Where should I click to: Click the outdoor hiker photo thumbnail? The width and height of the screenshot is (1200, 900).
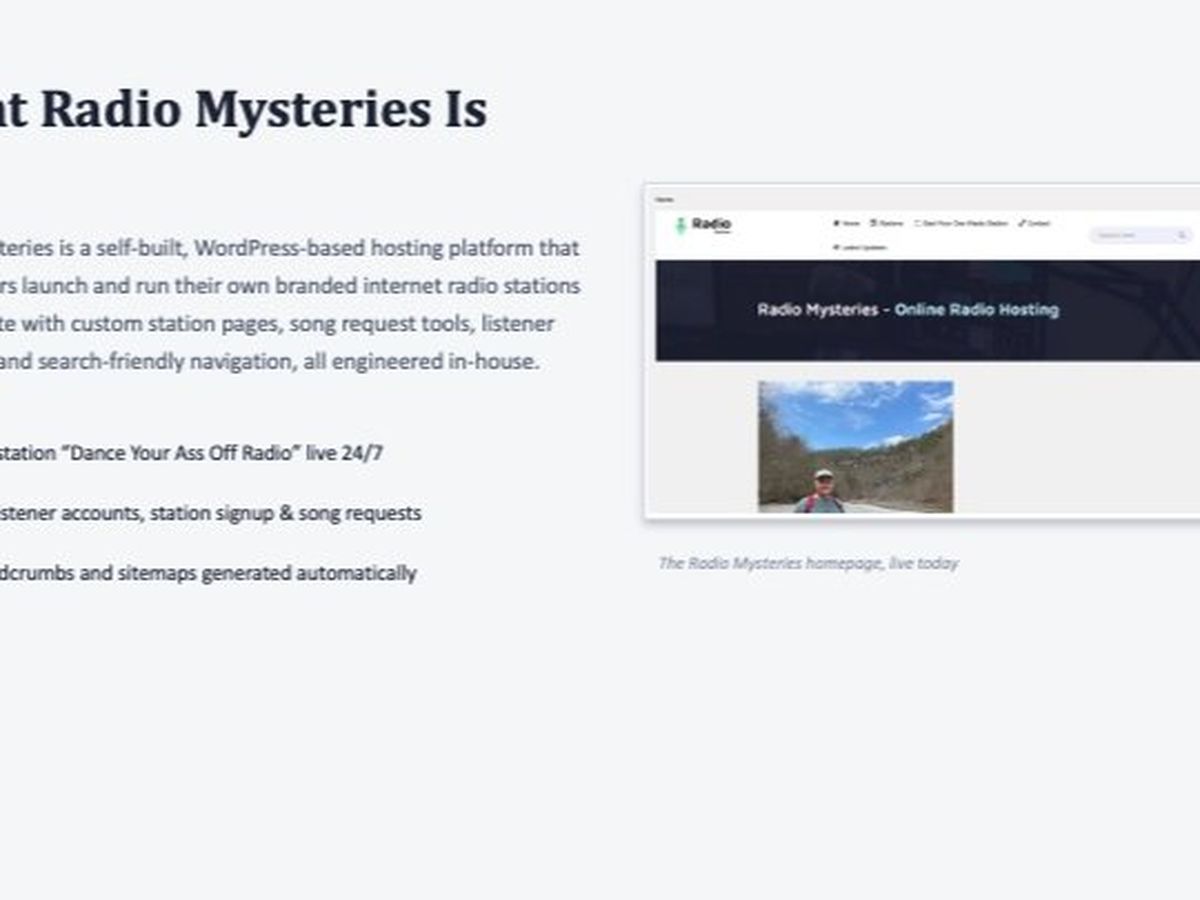tap(855, 446)
